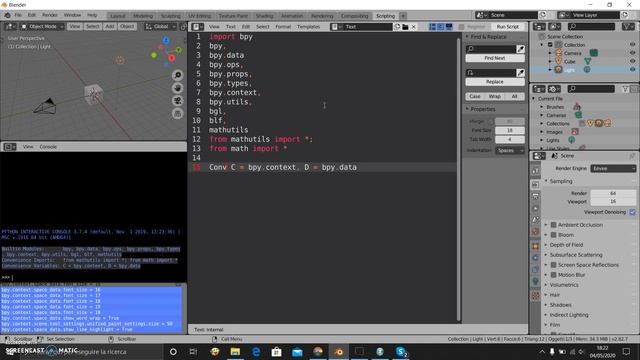Viewport: 640px width, 360px height.
Task: Collapse the Sampling panel
Action: pos(546,181)
